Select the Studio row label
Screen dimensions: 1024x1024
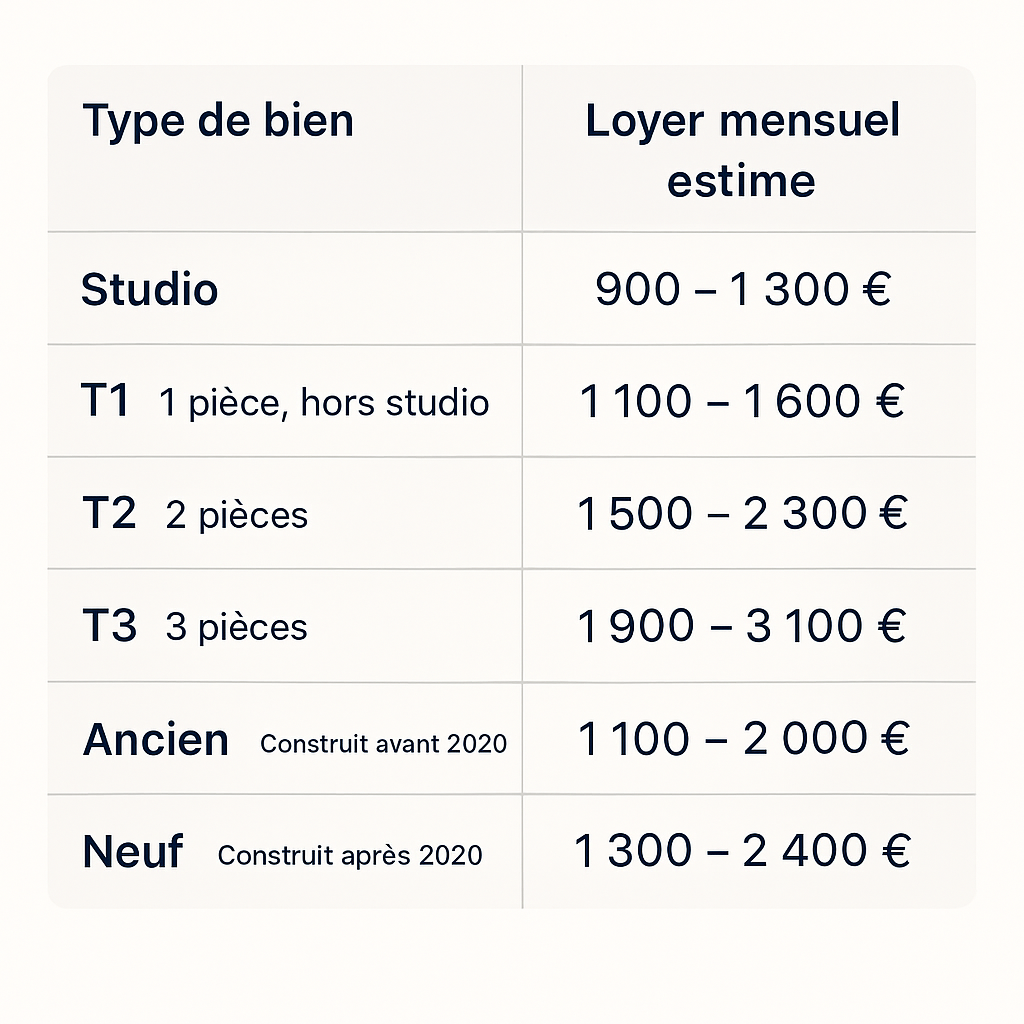coord(149,290)
